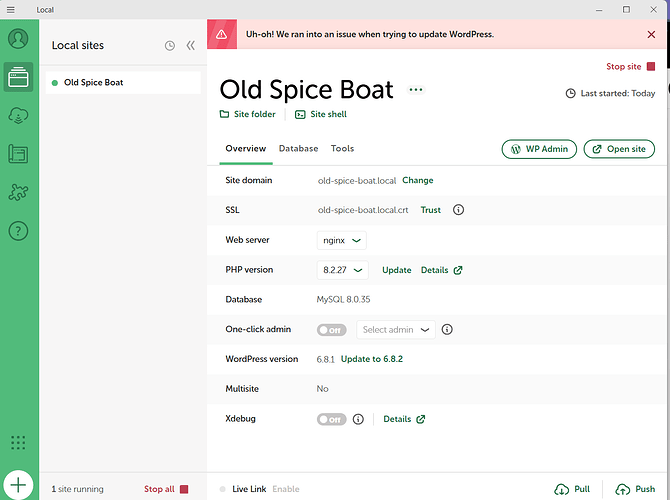The height and width of the screenshot is (500, 670).
Task: Add a new site with plus button
Action: [18, 485]
